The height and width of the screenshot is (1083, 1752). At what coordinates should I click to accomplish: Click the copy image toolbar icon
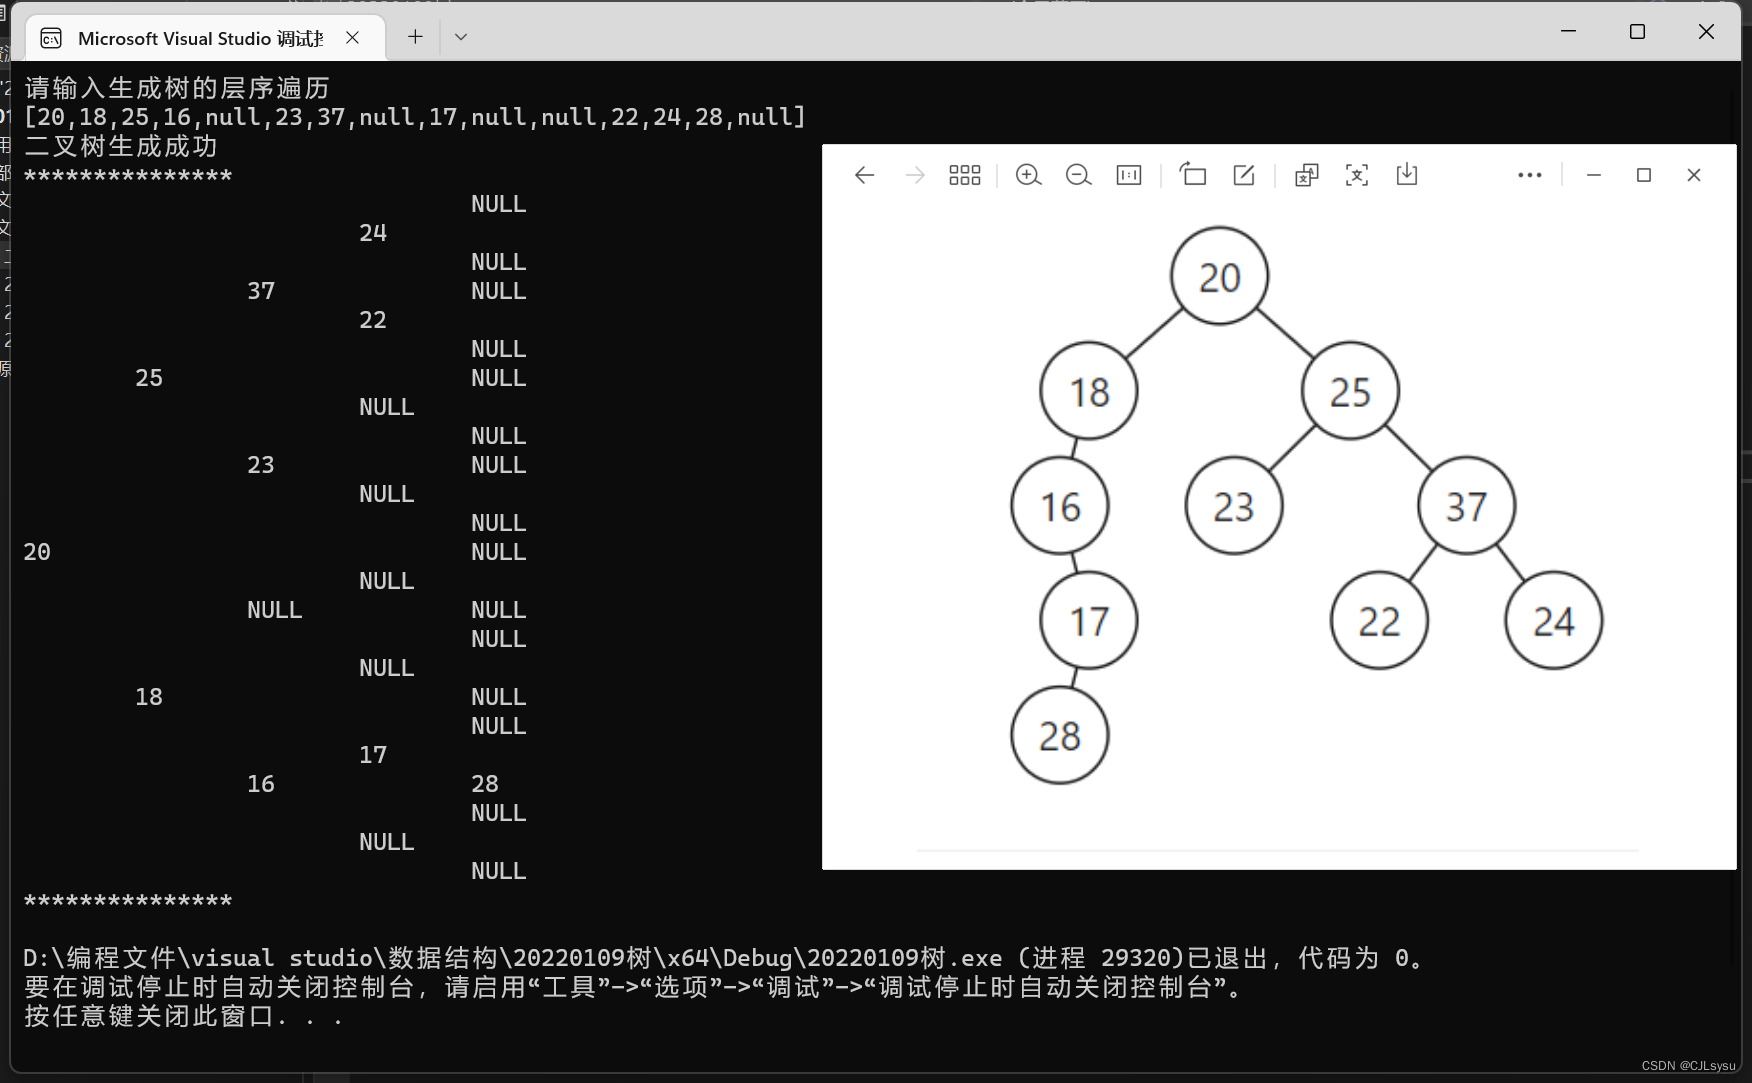pos(1305,175)
